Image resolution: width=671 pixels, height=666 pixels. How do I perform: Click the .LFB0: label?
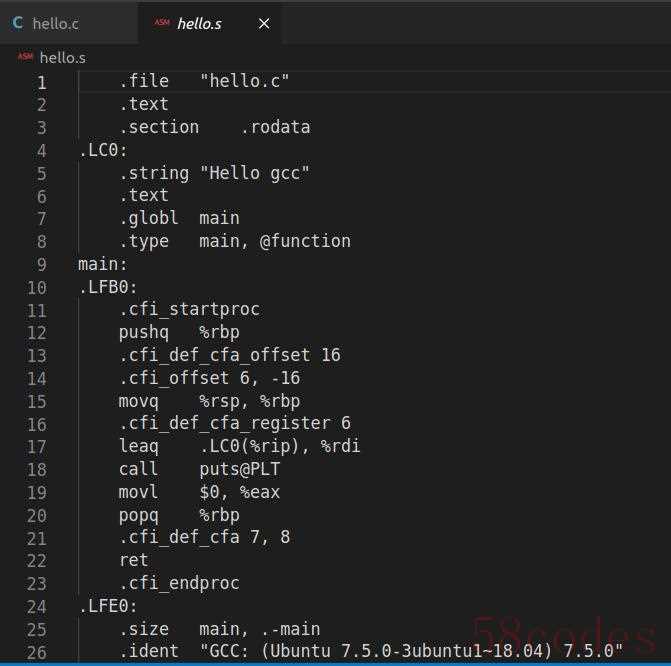[x=108, y=287]
